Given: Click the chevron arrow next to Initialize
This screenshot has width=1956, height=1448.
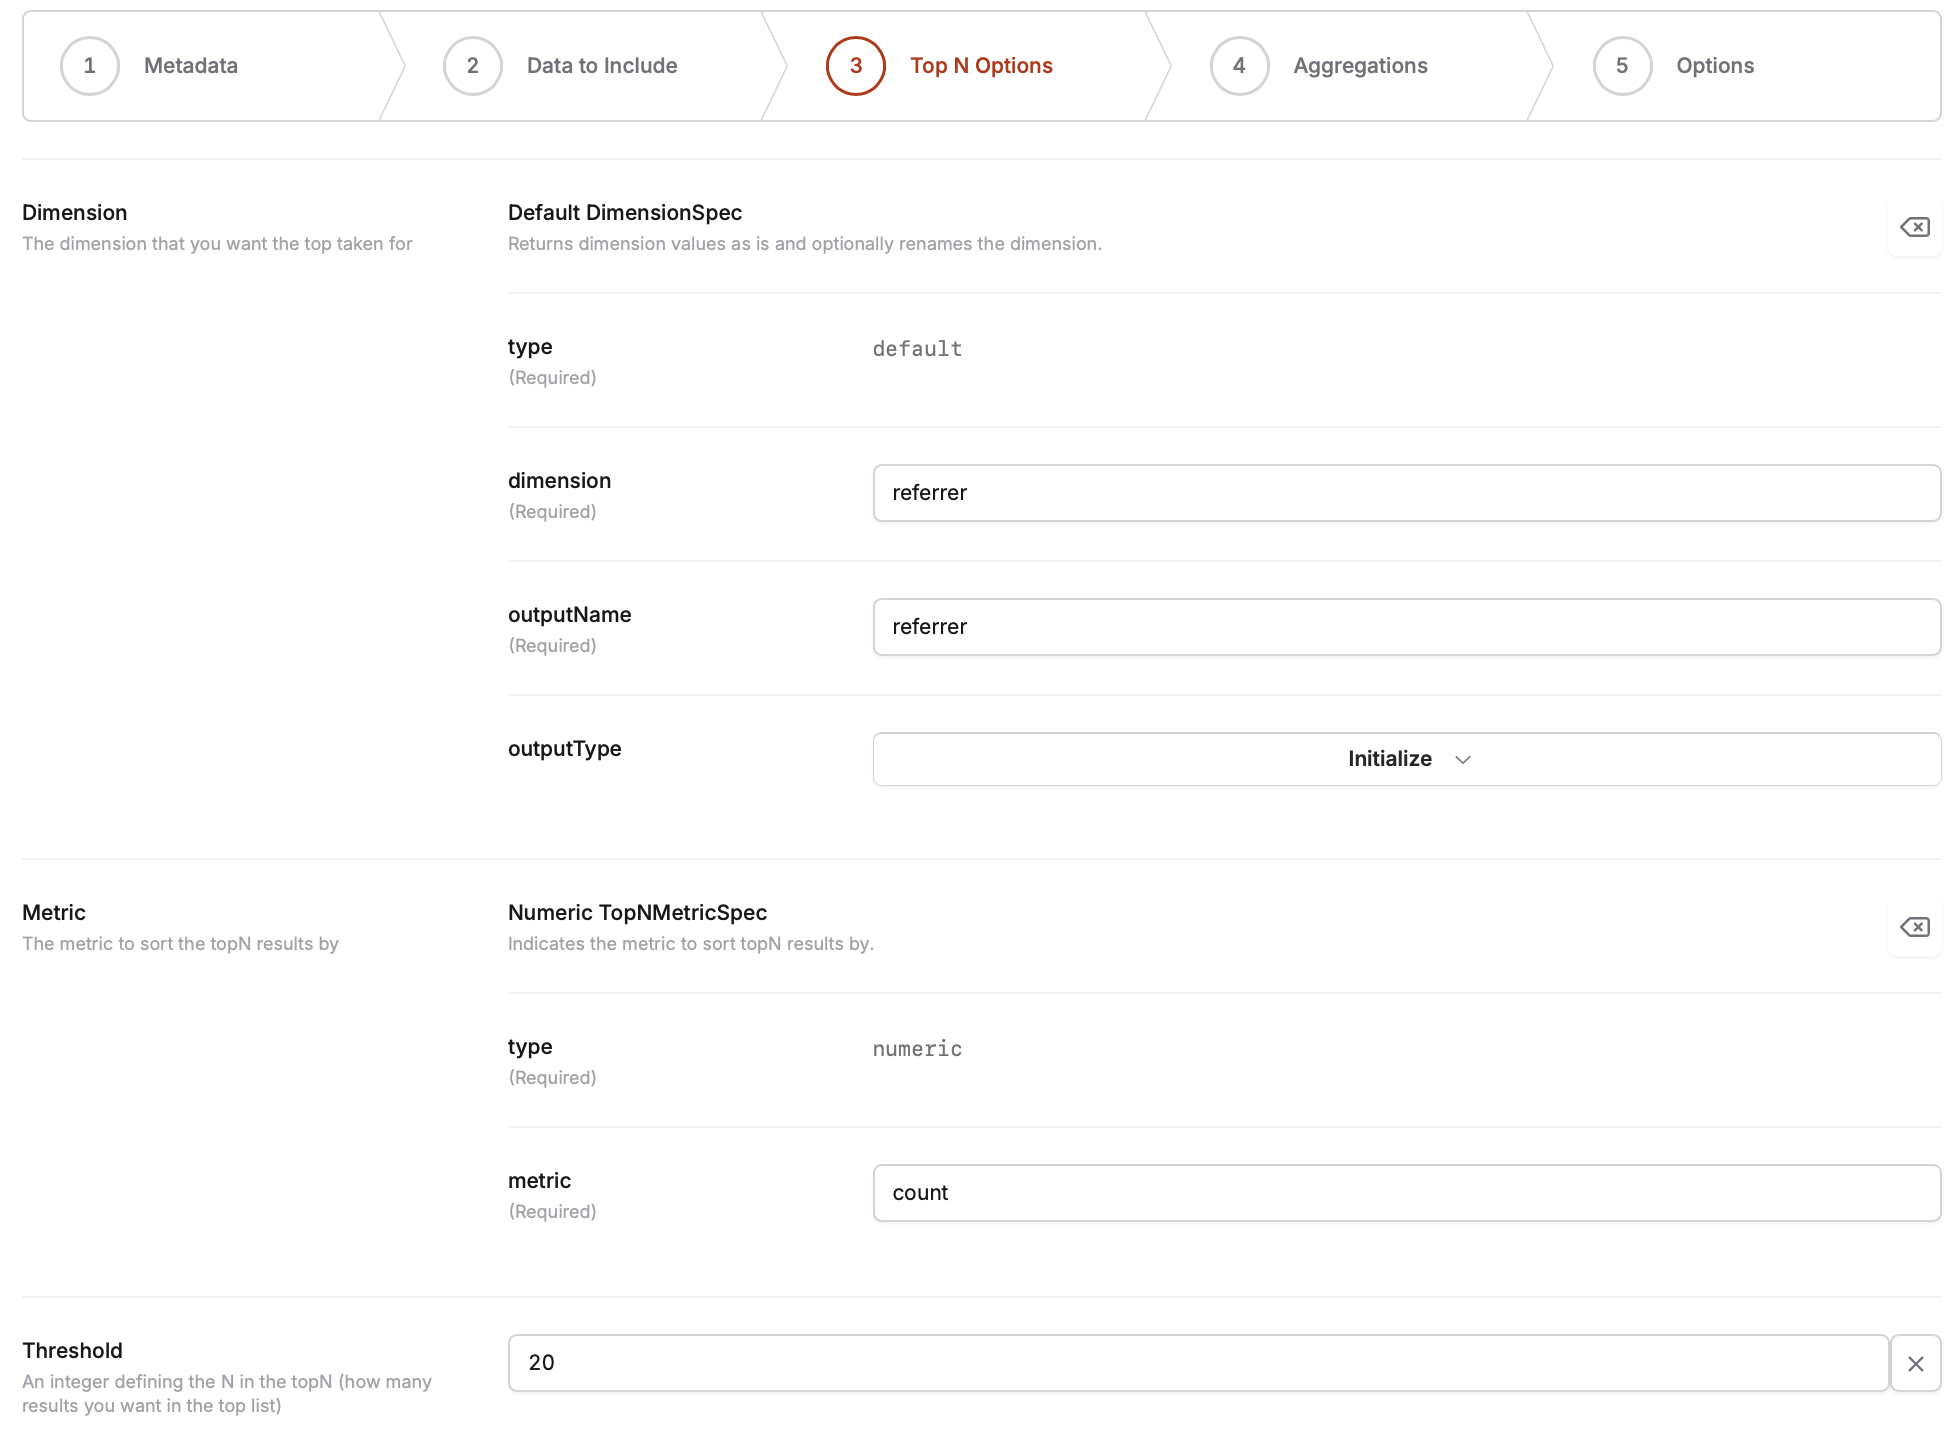Looking at the screenshot, I should coord(1463,760).
